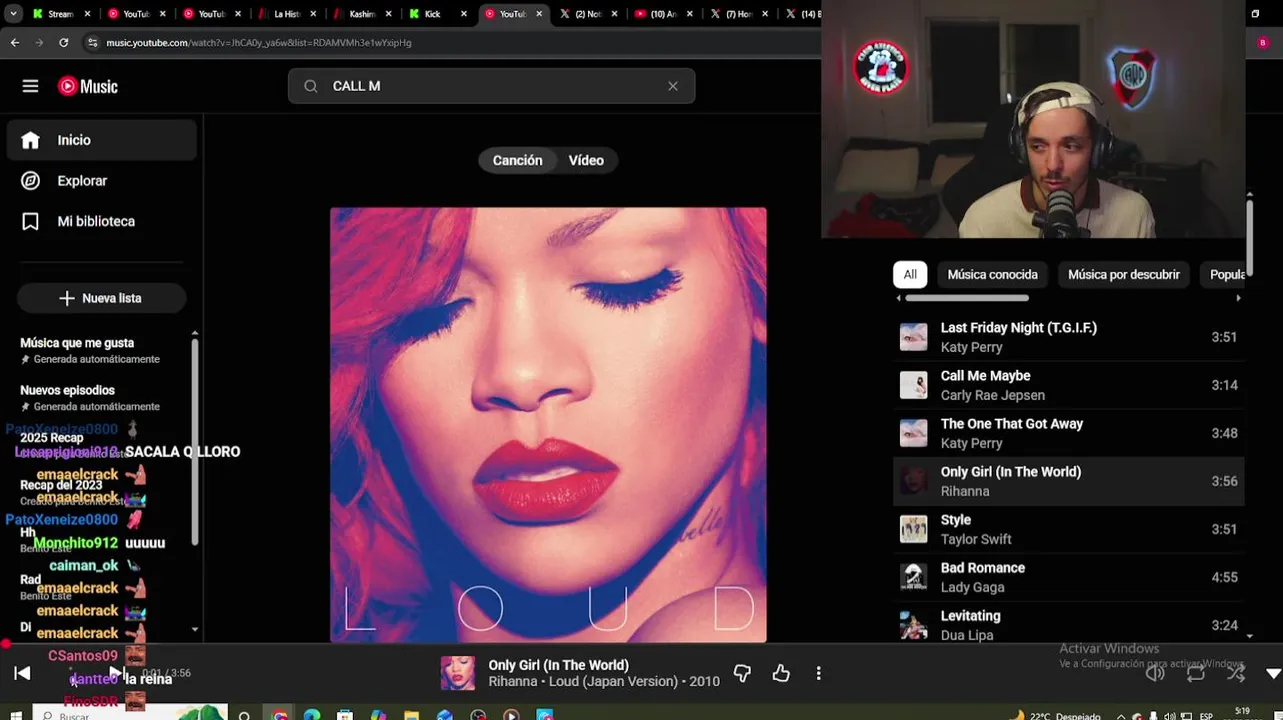This screenshot has width=1283, height=720.
Task: Click the magnifier icon in search box
Action: pos(311,86)
